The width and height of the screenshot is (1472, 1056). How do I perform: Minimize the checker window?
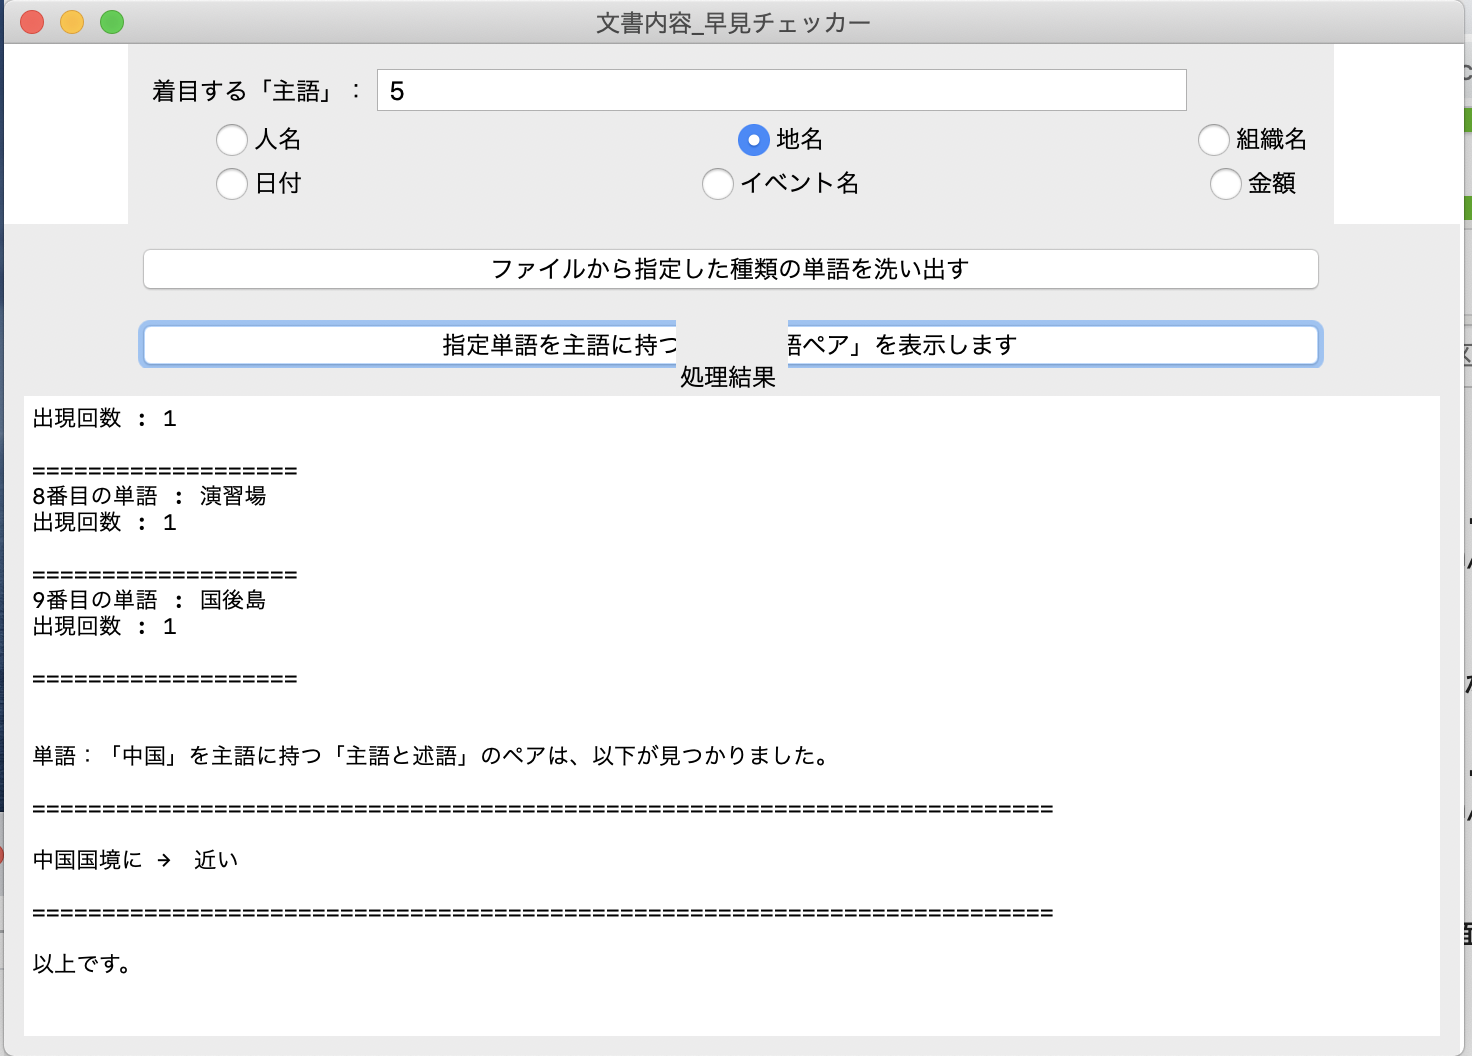pos(70,20)
